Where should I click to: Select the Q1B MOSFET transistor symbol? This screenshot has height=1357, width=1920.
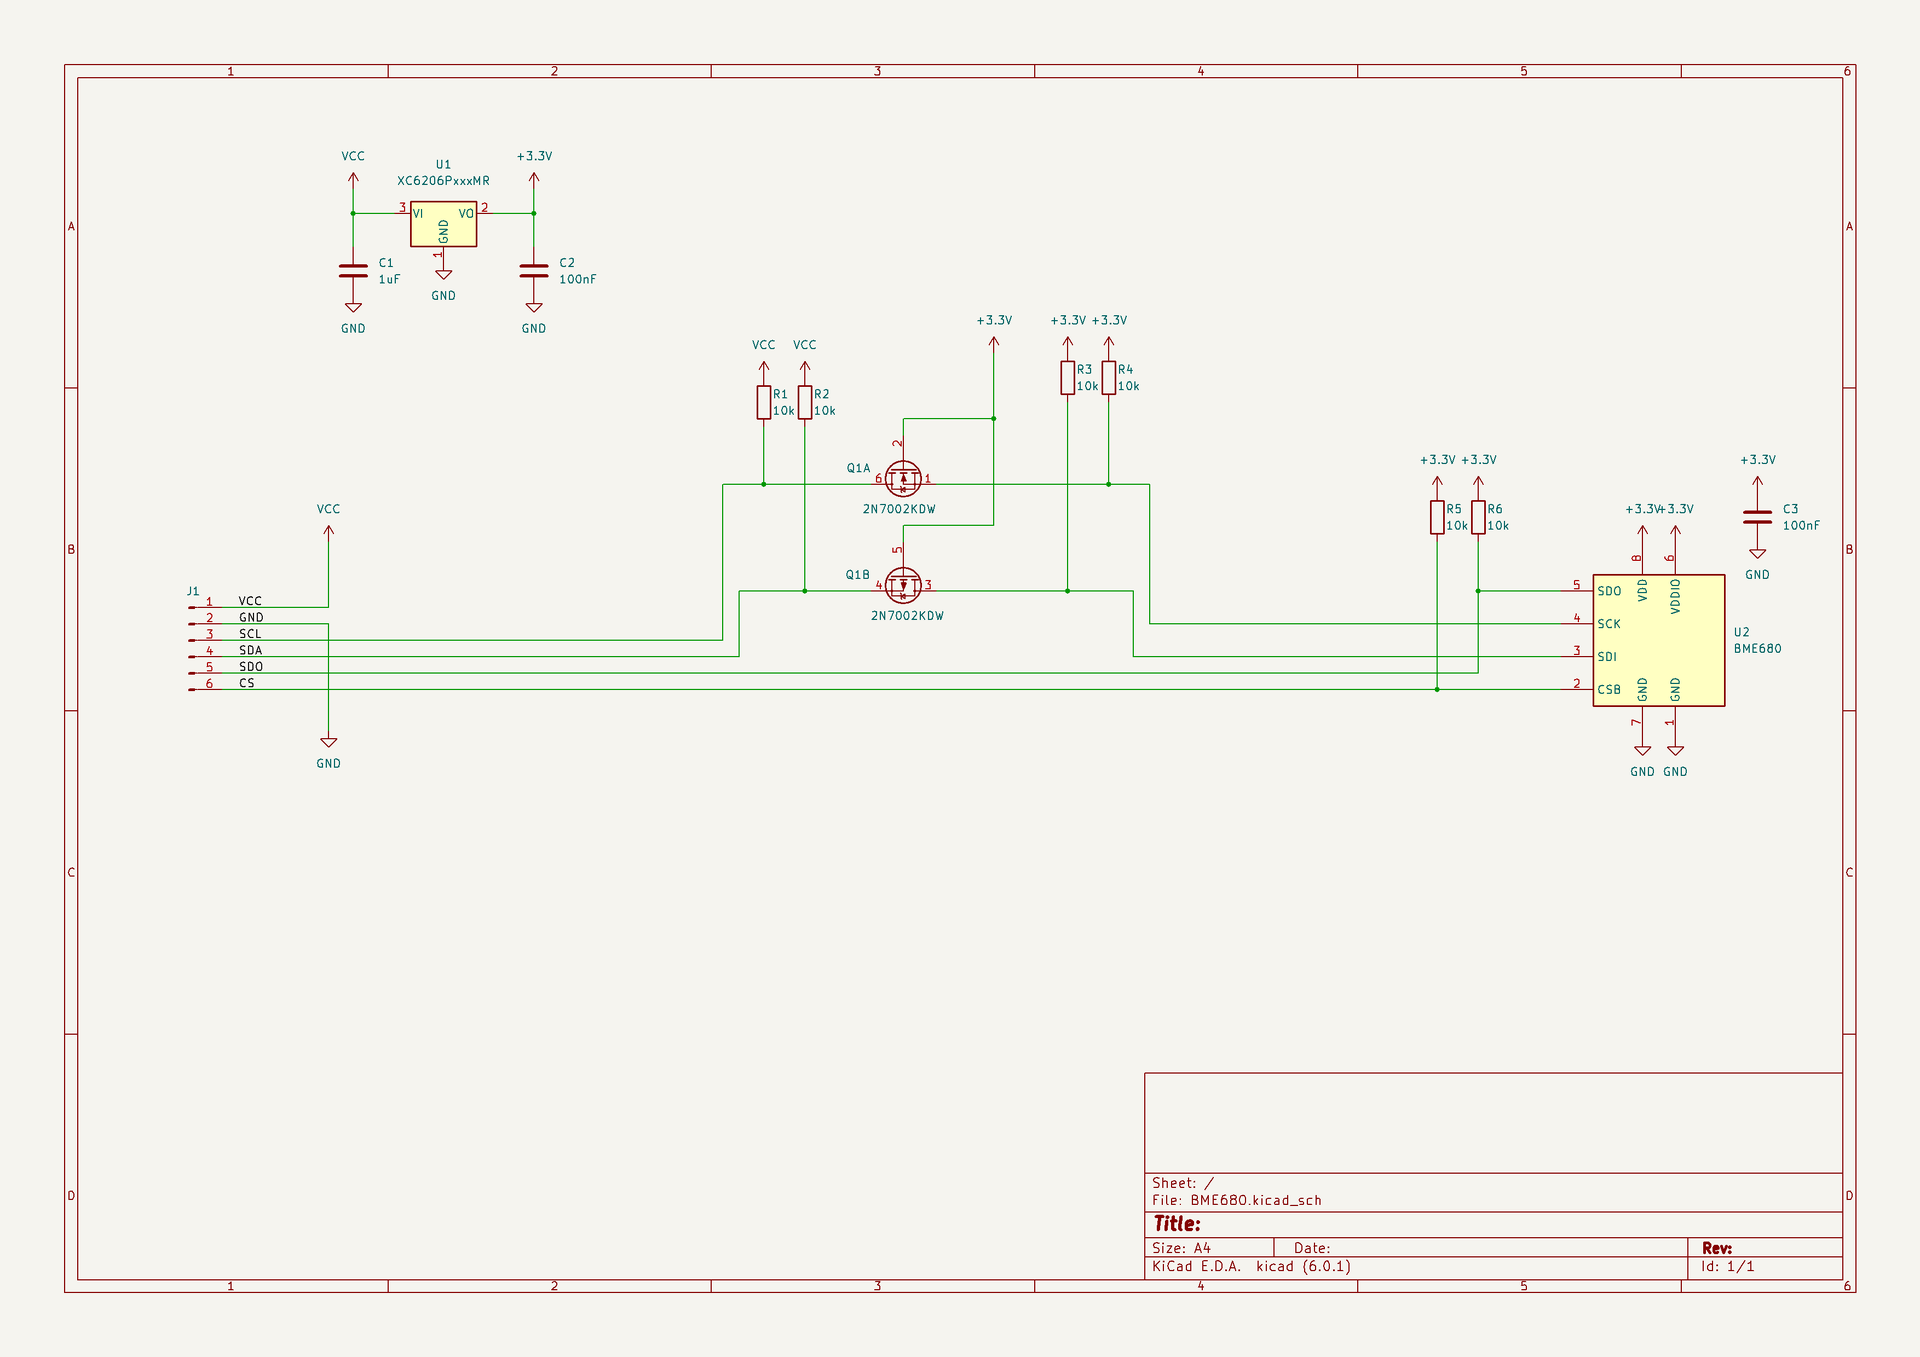click(x=903, y=585)
